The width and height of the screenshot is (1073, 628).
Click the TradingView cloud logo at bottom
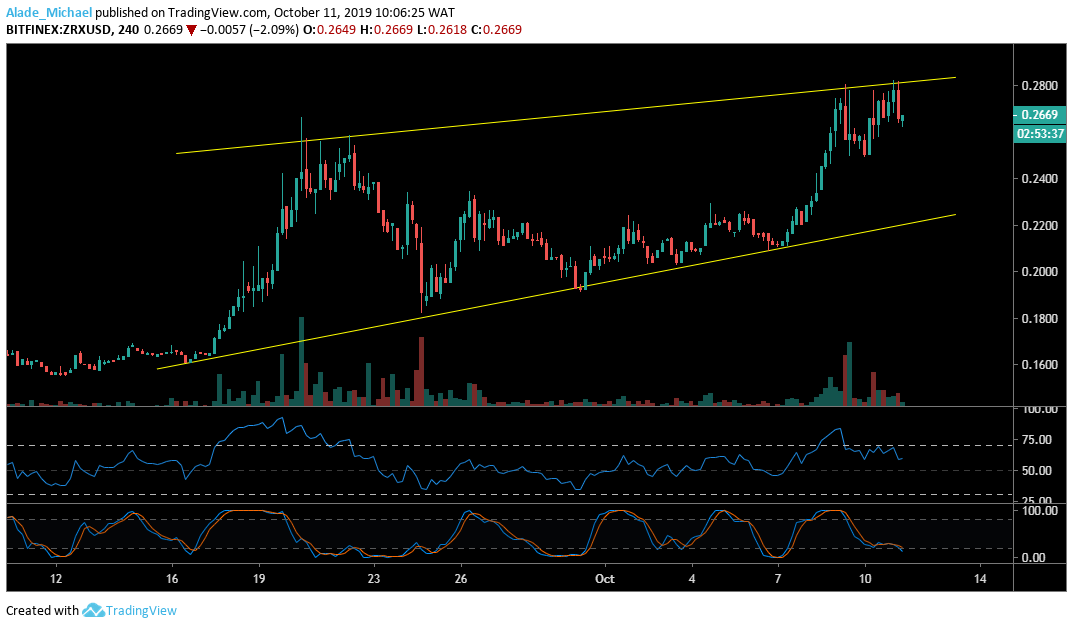(x=94, y=610)
